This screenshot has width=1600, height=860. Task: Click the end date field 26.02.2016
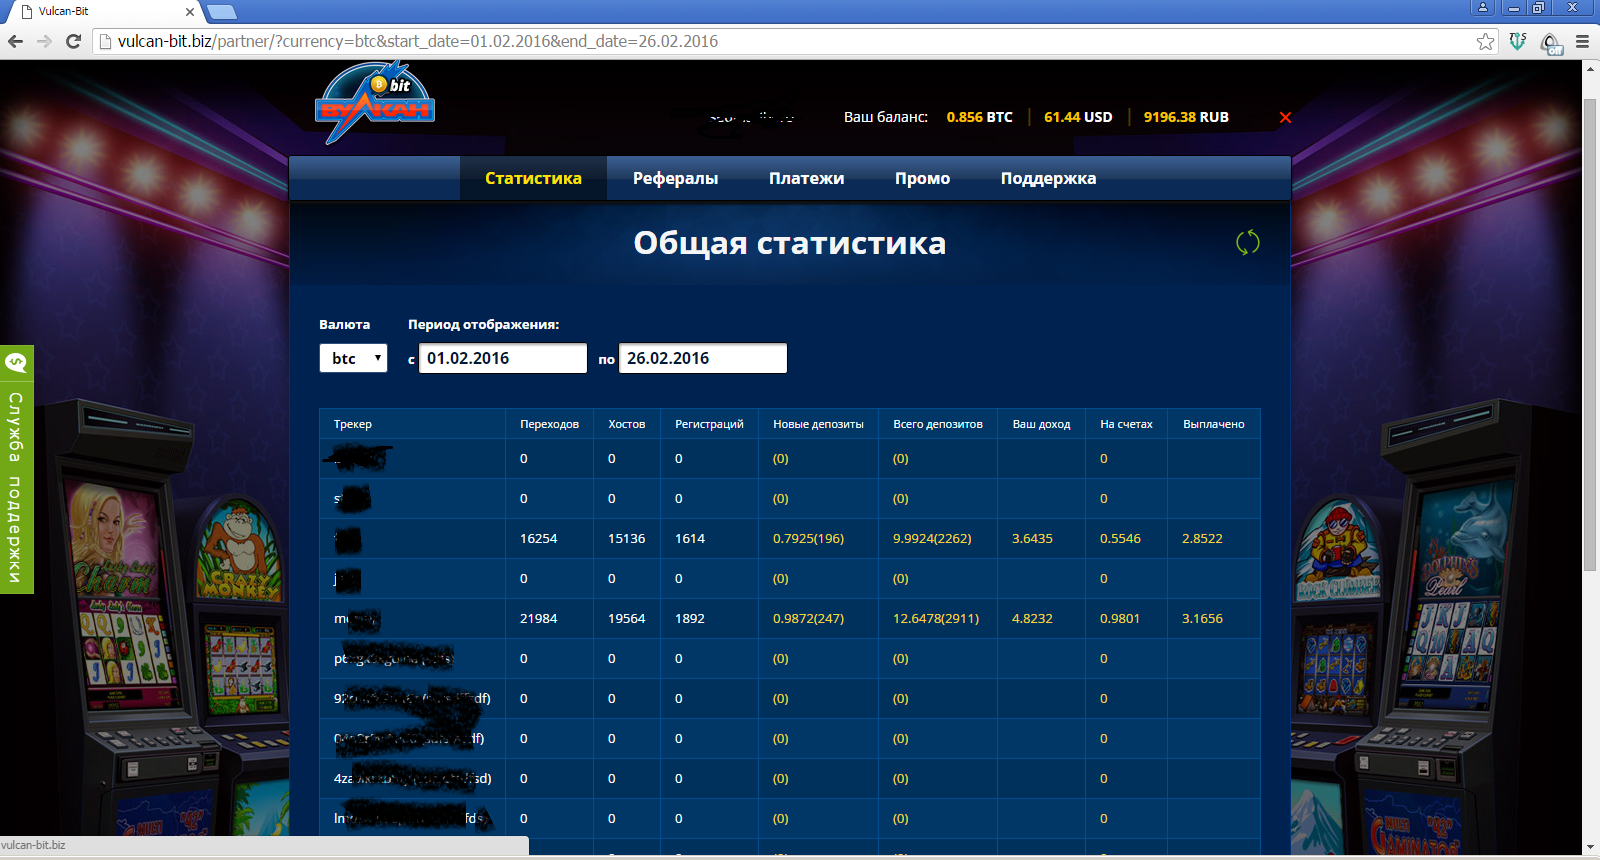(702, 358)
